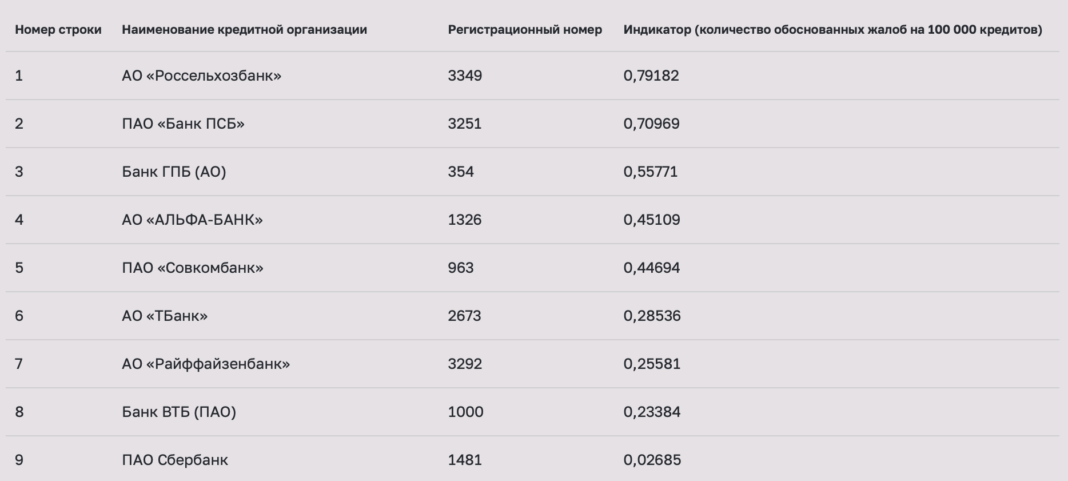This screenshot has width=1068, height=481.
Task: Click registration number 1326
Action: 465,220
